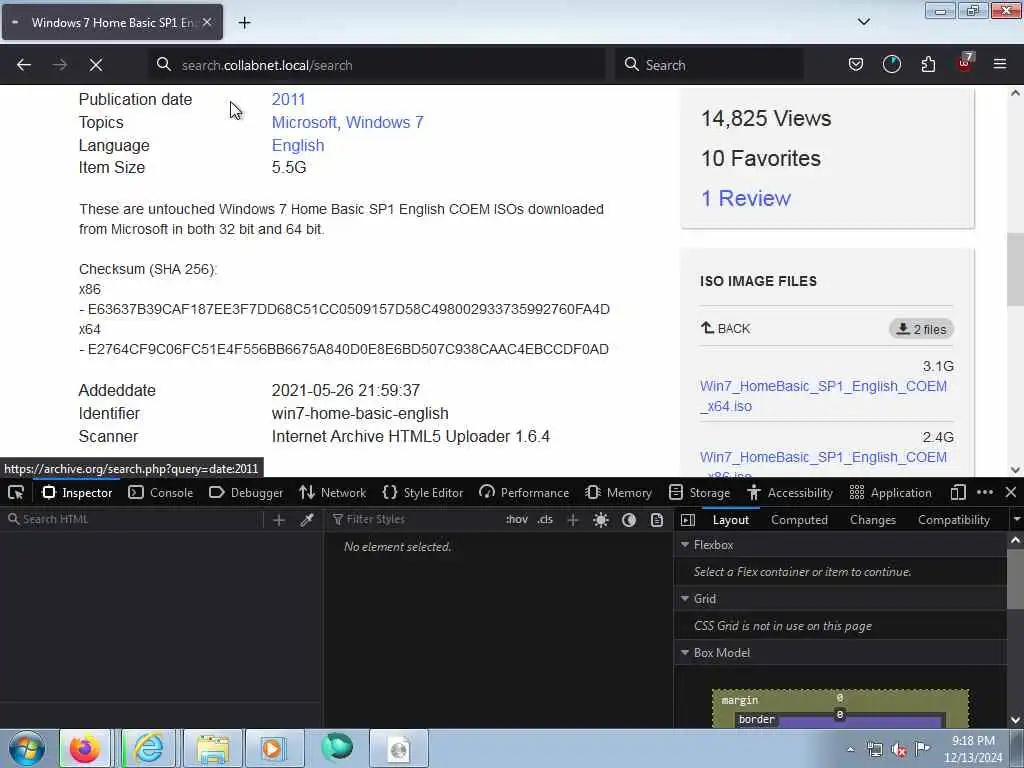Toggle the :hov pseudo-class panel
This screenshot has height=768, width=1024.
point(517,520)
